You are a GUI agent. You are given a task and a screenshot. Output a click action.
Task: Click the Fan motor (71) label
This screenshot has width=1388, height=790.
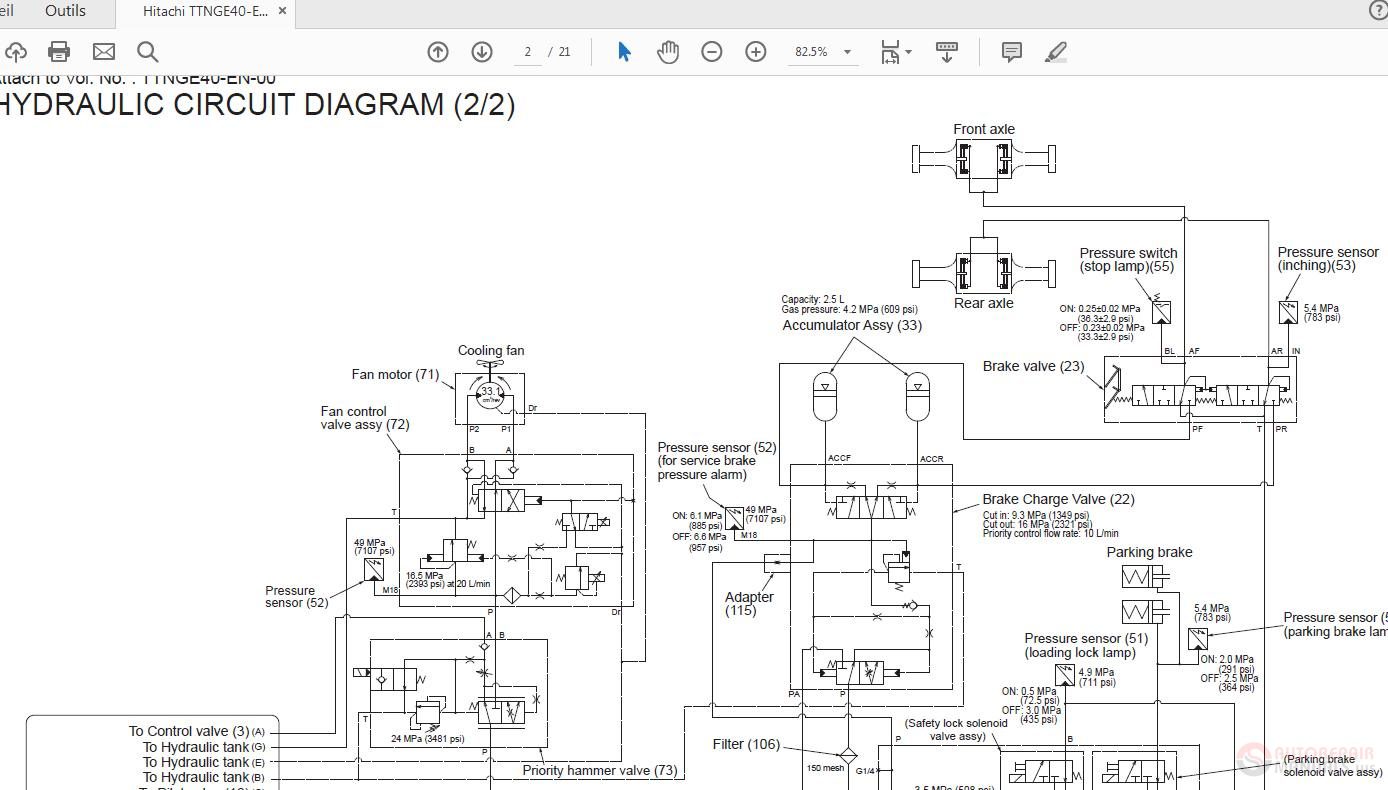click(395, 374)
